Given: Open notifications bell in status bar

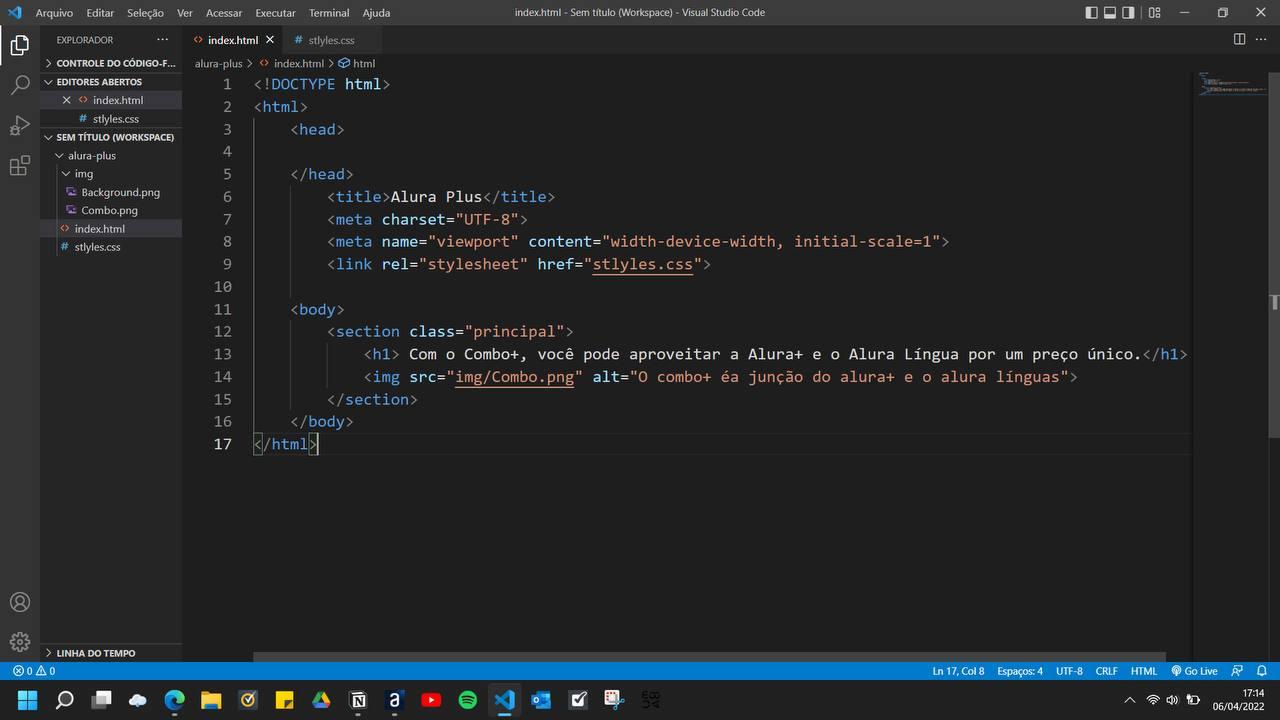Looking at the screenshot, I should pos(1262,671).
